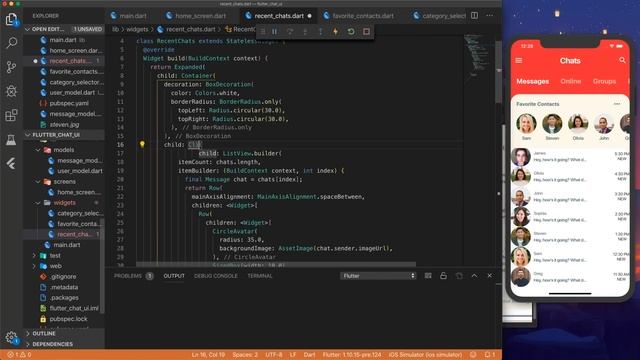The height and width of the screenshot is (360, 640).
Task: Tap the Favorite Contacts more dots
Action: click(617, 104)
